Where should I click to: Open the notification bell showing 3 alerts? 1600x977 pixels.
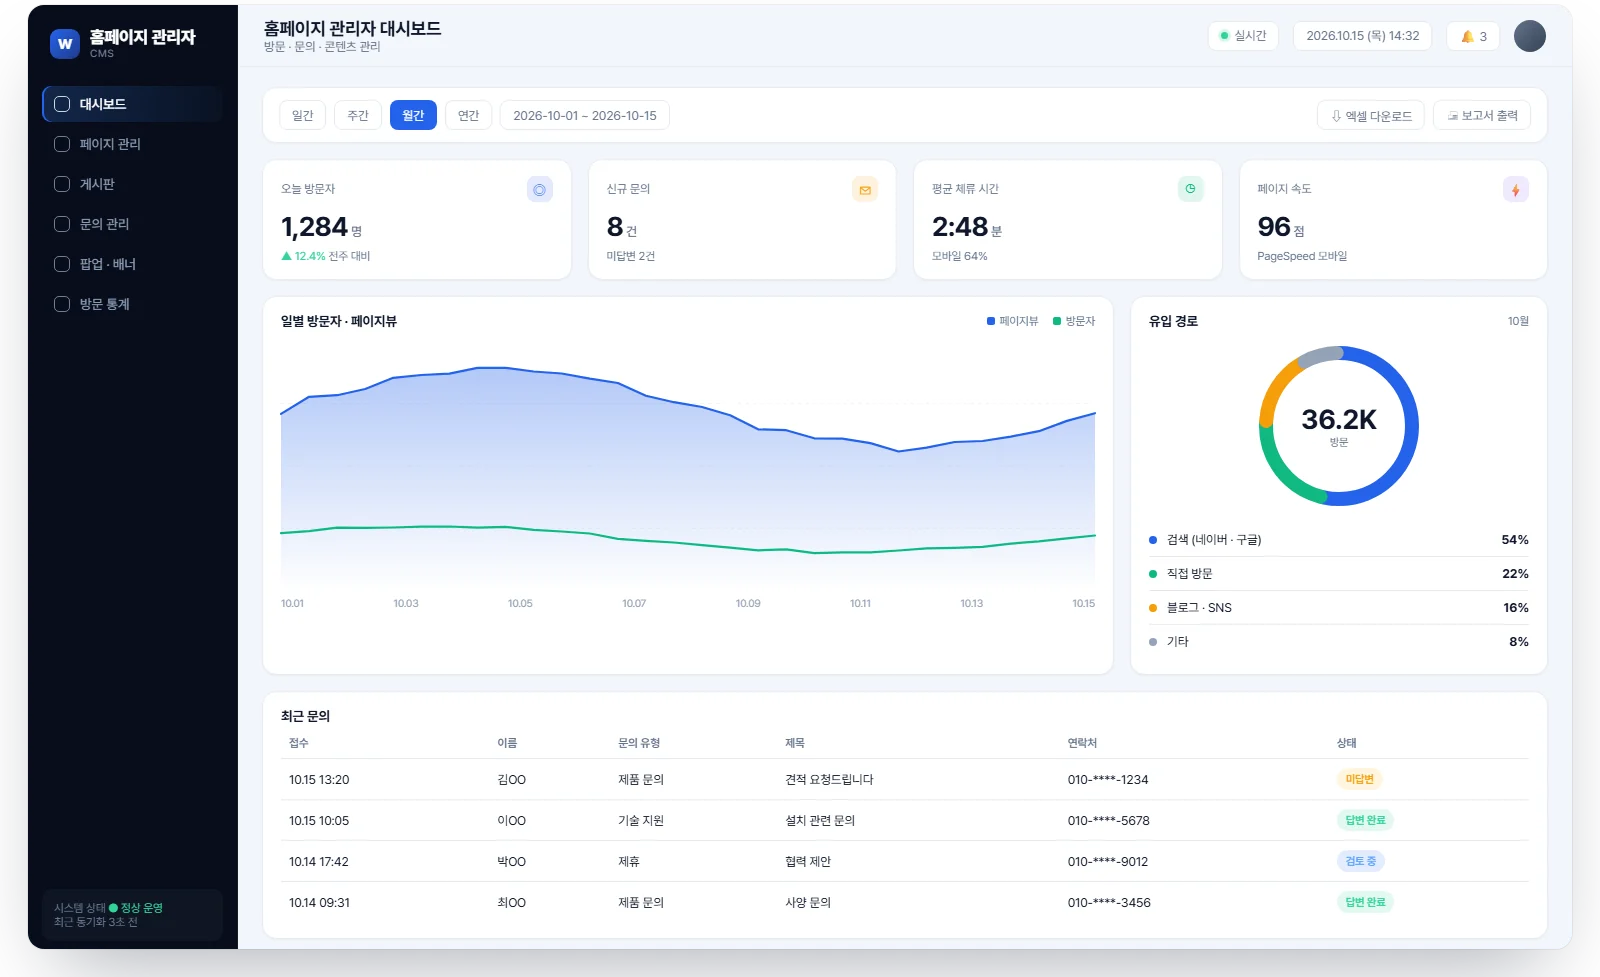coord(1472,36)
